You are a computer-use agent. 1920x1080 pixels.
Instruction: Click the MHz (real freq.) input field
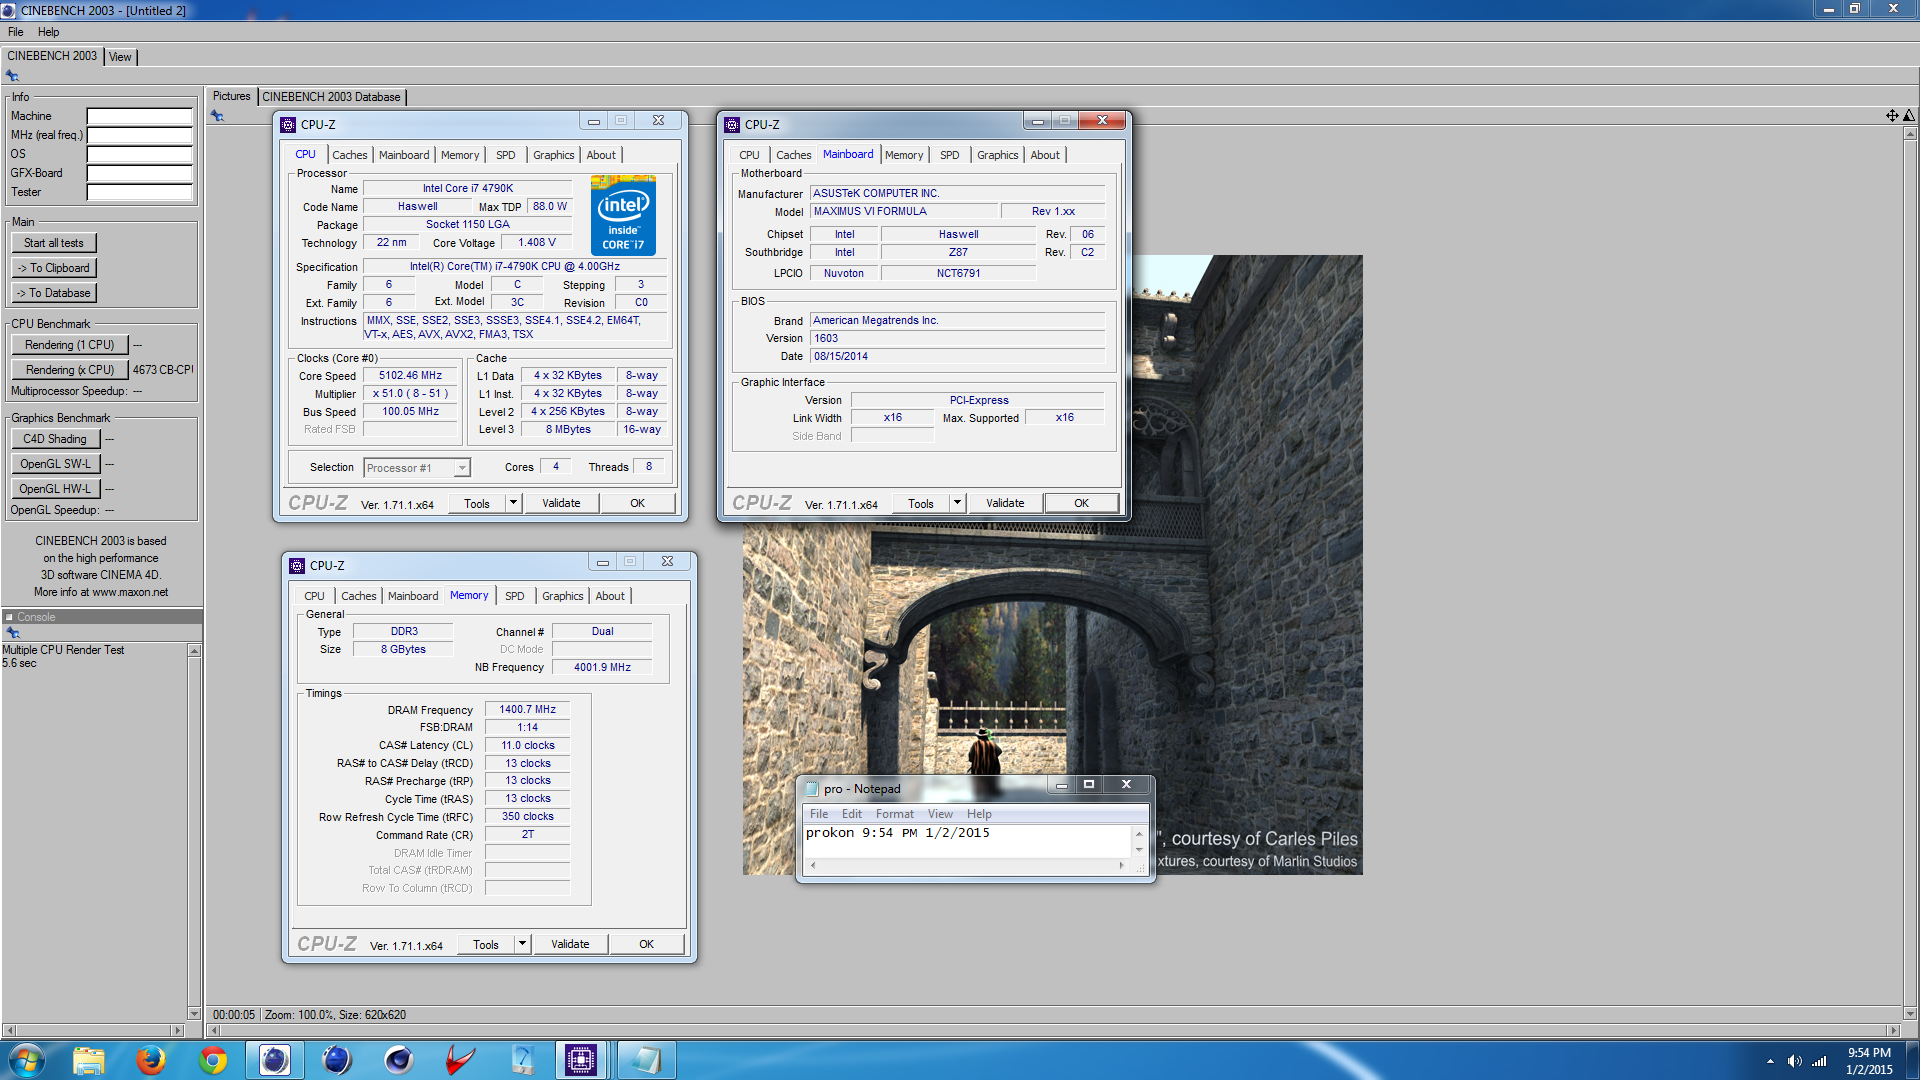point(139,135)
